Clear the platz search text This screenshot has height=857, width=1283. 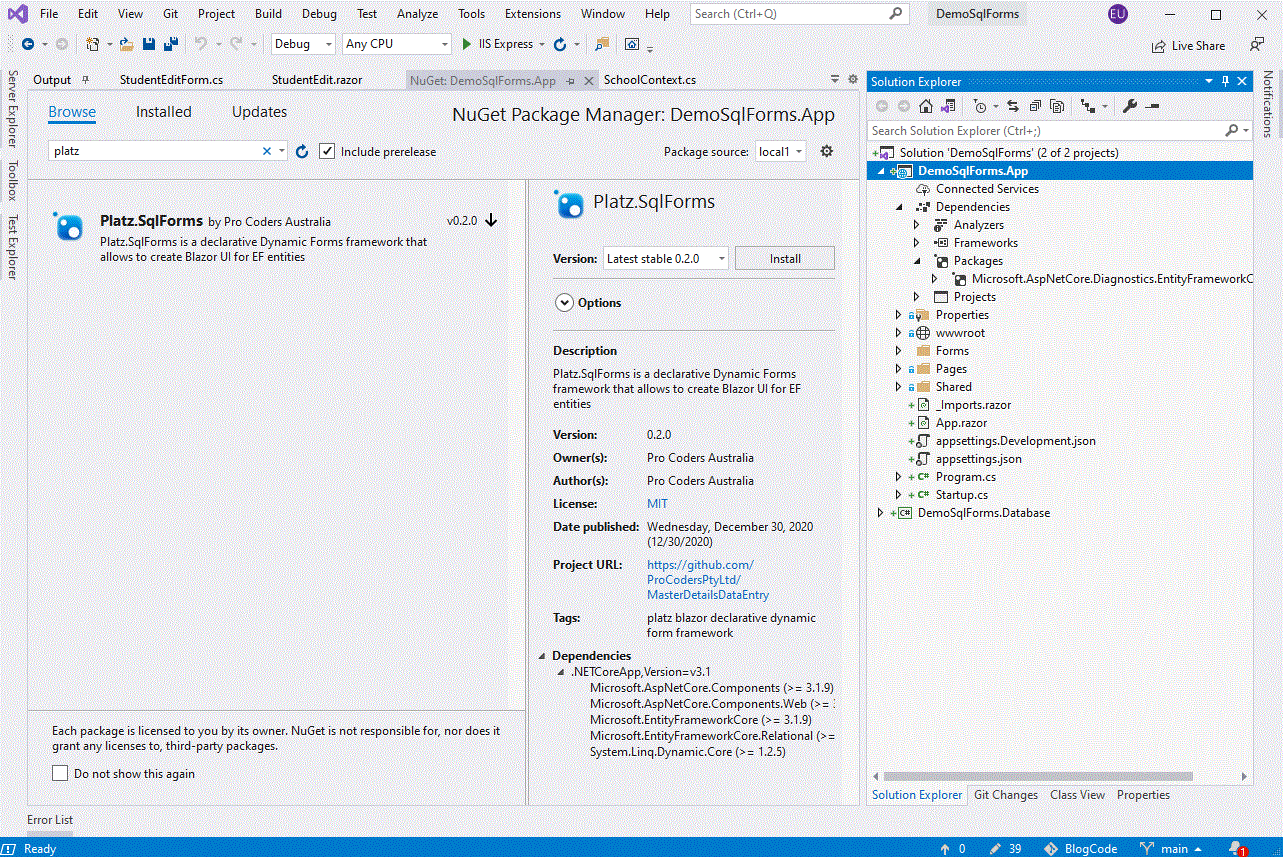tap(267, 151)
